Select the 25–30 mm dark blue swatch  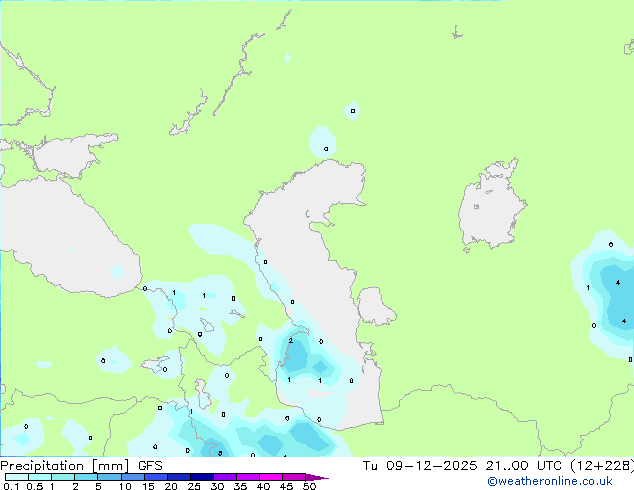[x=201, y=477]
